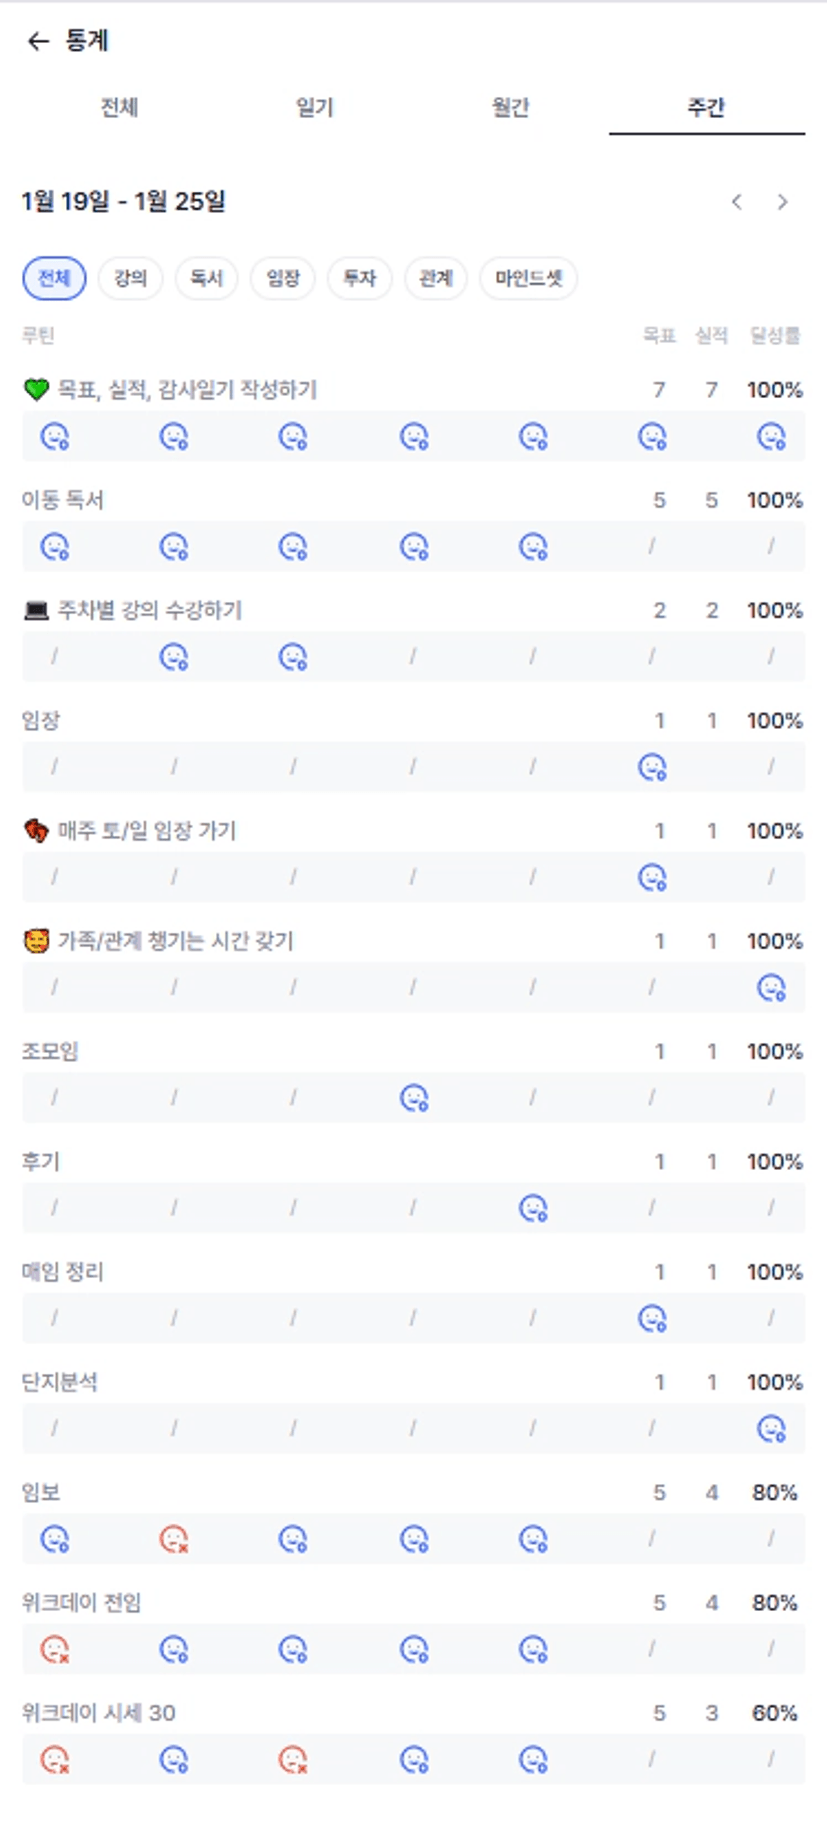This screenshot has height=1826, width=827.
Task: Go back using the arrow beside 통계
Action: (38, 41)
